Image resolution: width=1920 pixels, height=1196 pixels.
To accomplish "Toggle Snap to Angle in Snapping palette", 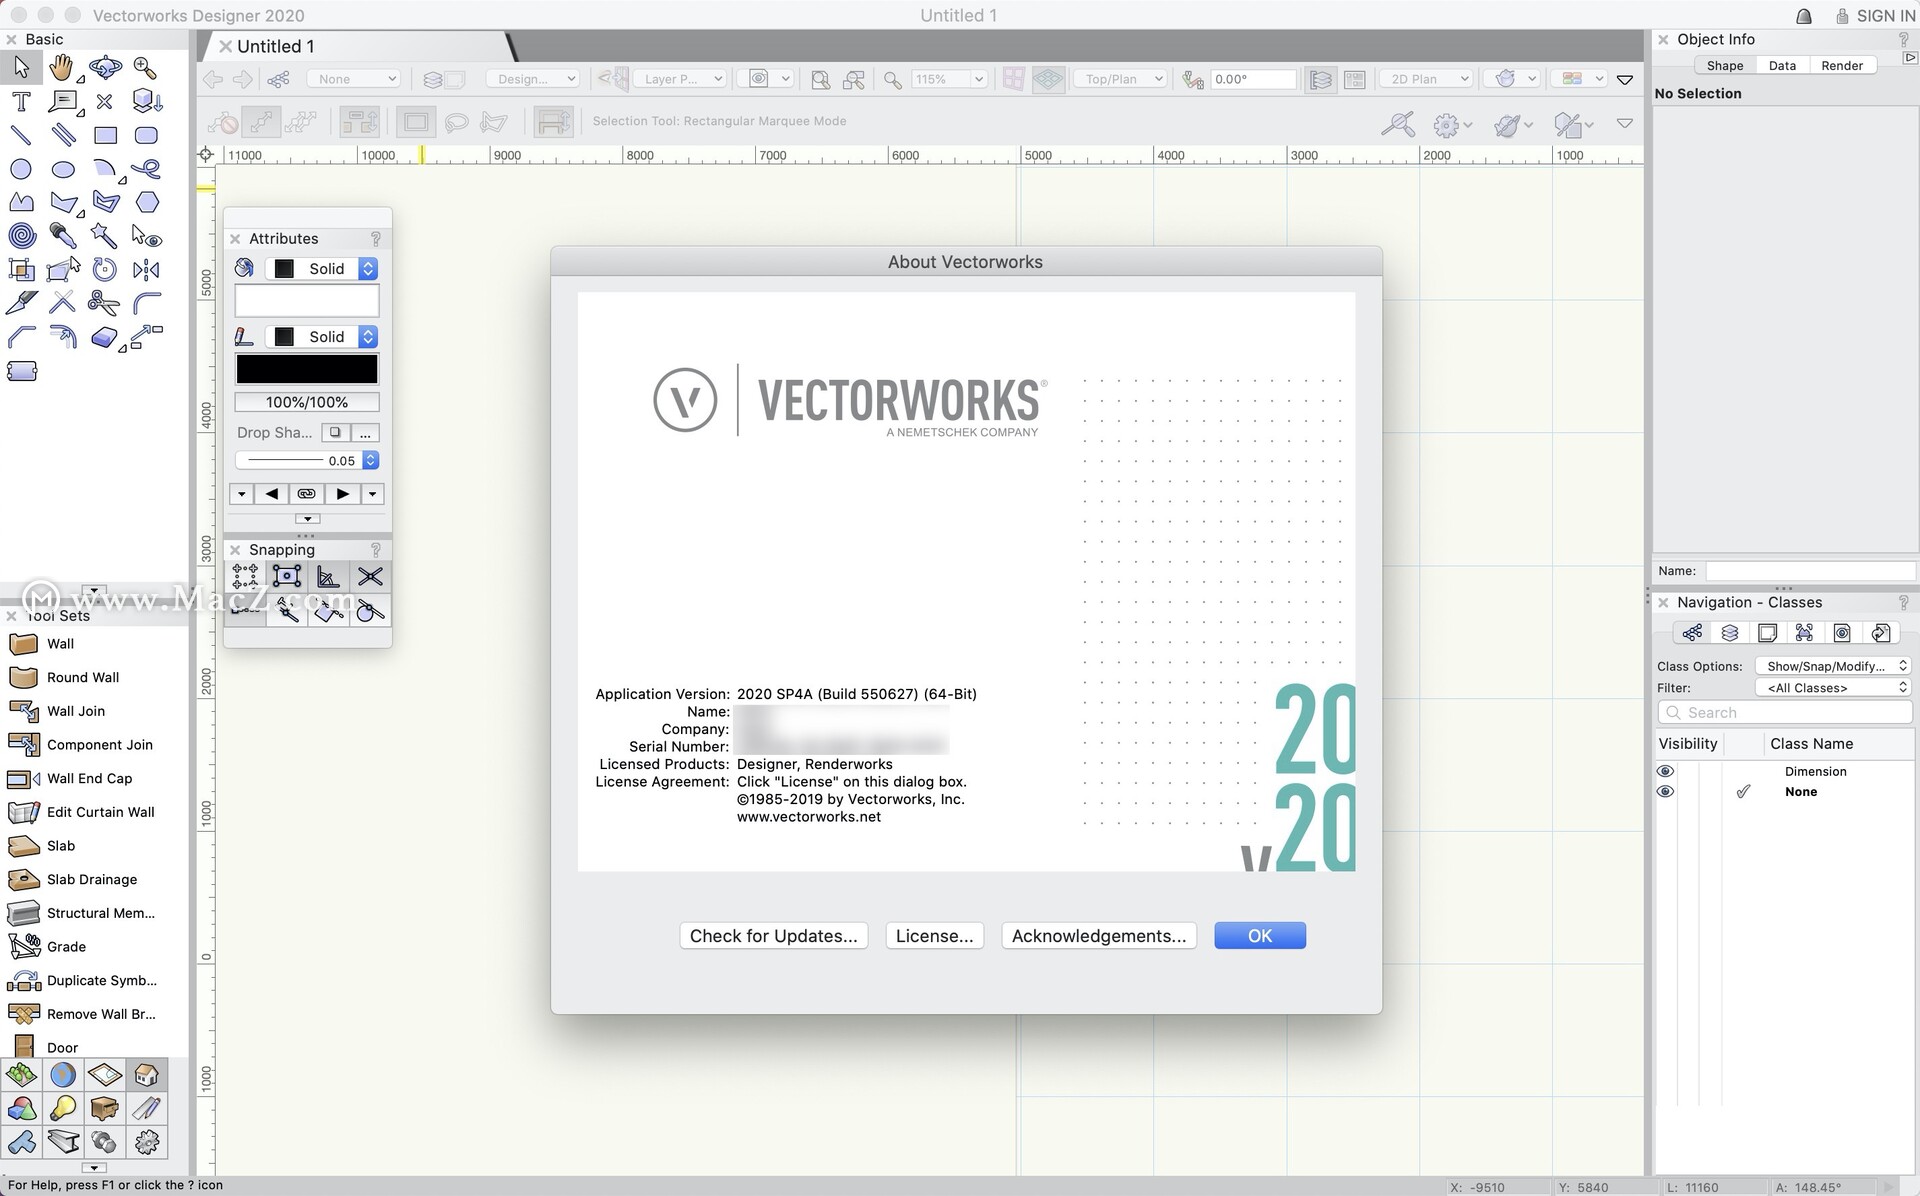I will pyautogui.click(x=328, y=576).
